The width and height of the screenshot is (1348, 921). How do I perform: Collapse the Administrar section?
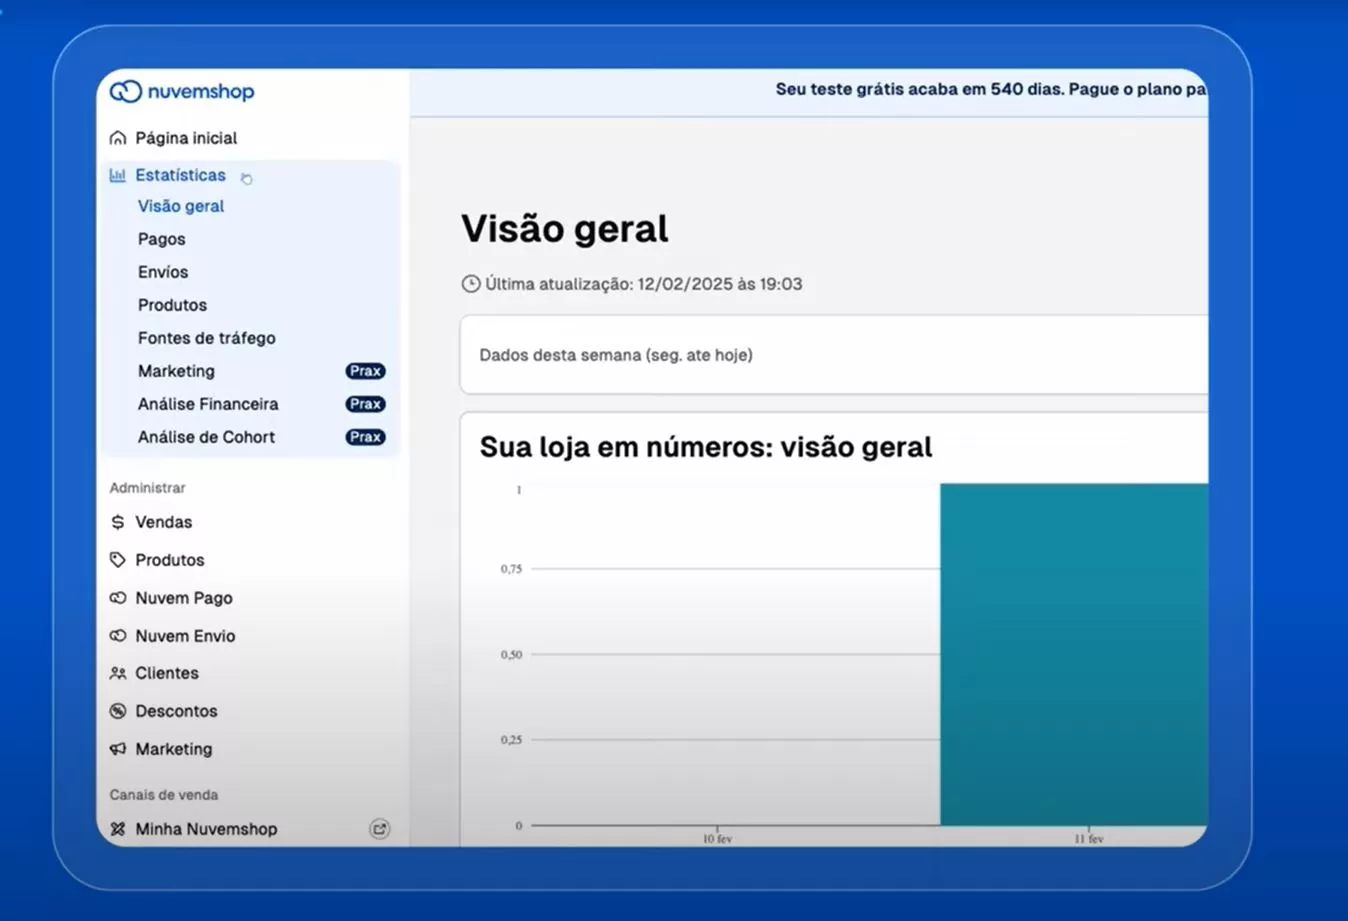(147, 487)
